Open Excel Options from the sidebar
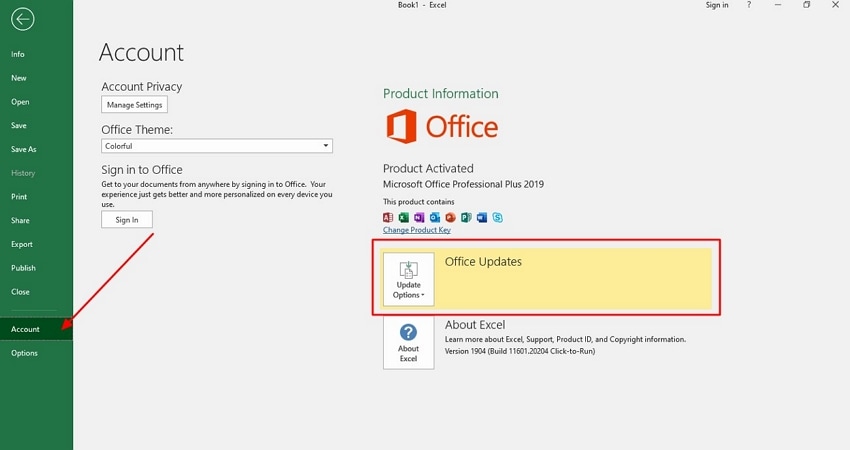Image resolution: width=850 pixels, height=450 pixels. click(24, 353)
